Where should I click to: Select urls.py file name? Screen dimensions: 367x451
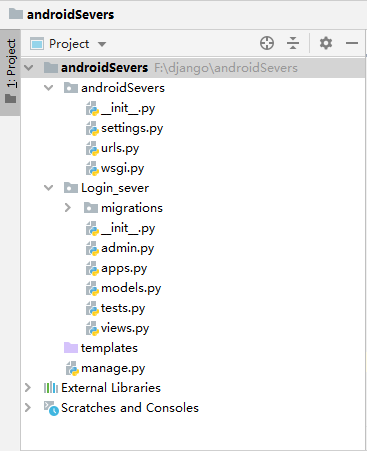pos(120,148)
